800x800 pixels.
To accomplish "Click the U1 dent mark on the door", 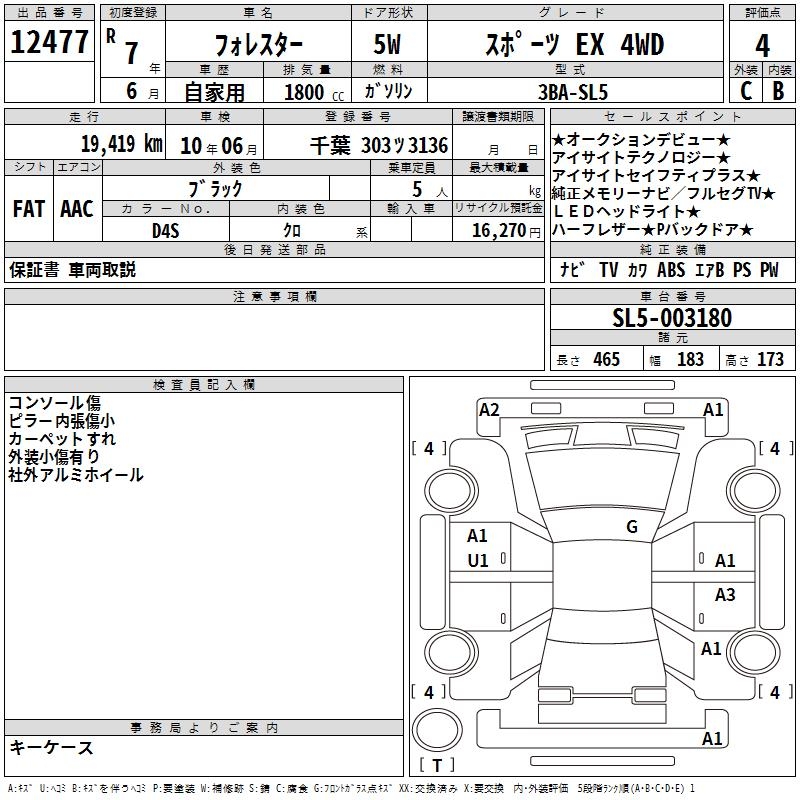I will [x=478, y=561].
